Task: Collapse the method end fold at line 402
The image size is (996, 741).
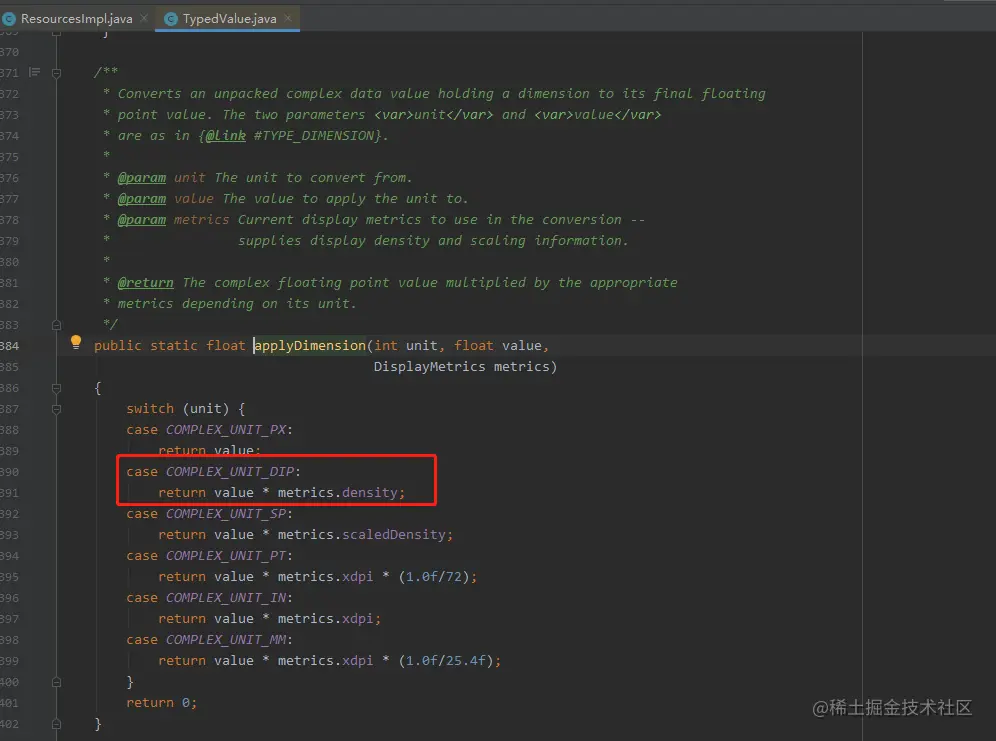Action: 57,724
